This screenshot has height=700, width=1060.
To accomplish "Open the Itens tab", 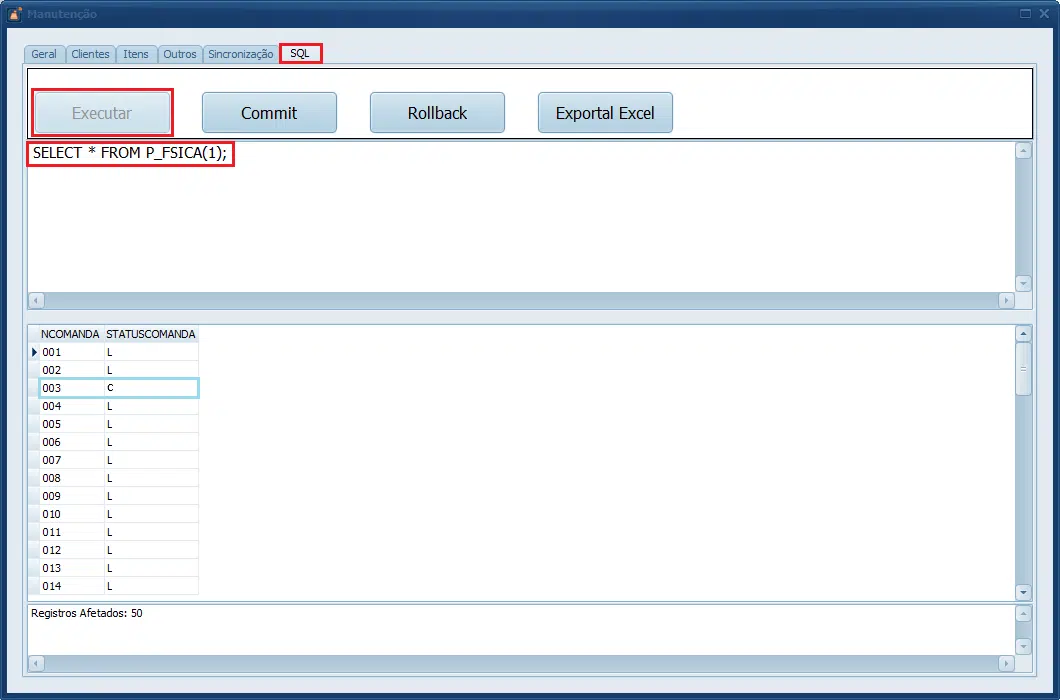I will point(136,54).
